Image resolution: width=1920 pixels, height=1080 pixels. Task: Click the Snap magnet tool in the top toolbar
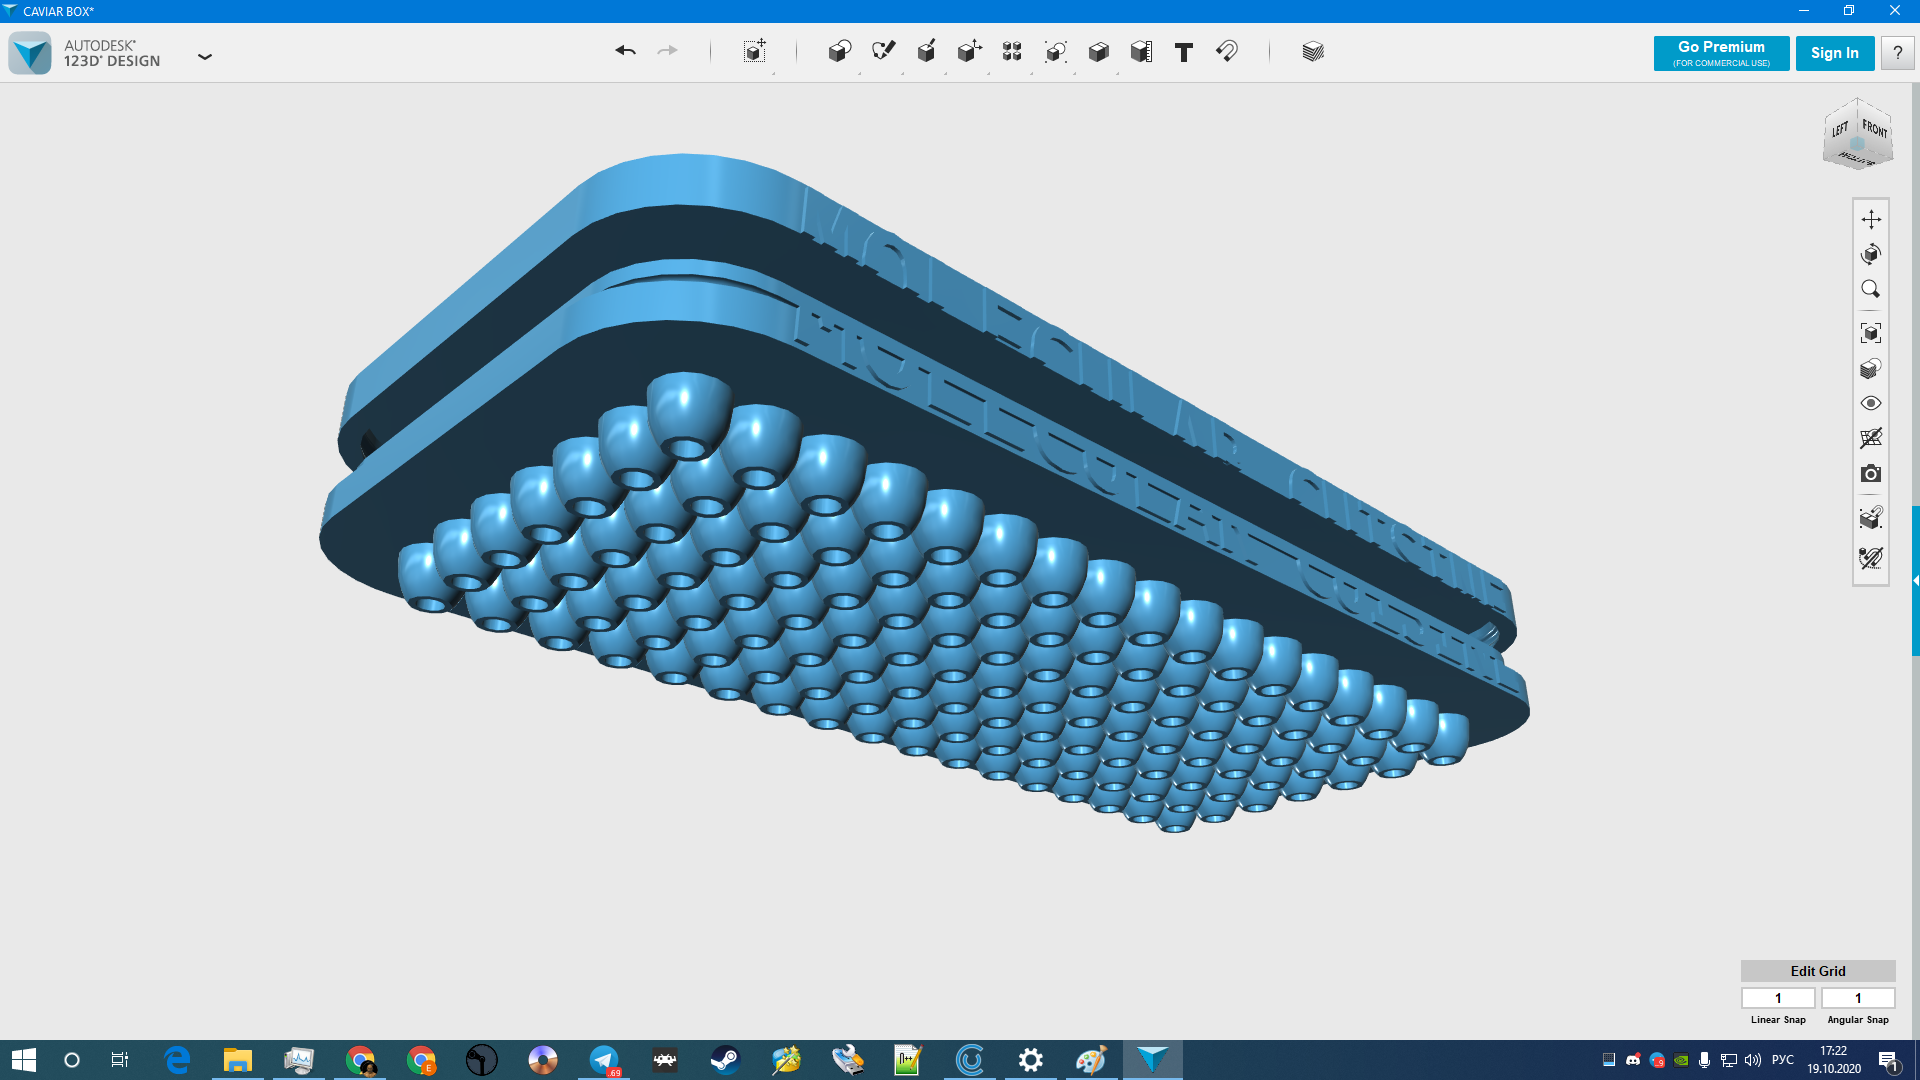click(x=1227, y=52)
